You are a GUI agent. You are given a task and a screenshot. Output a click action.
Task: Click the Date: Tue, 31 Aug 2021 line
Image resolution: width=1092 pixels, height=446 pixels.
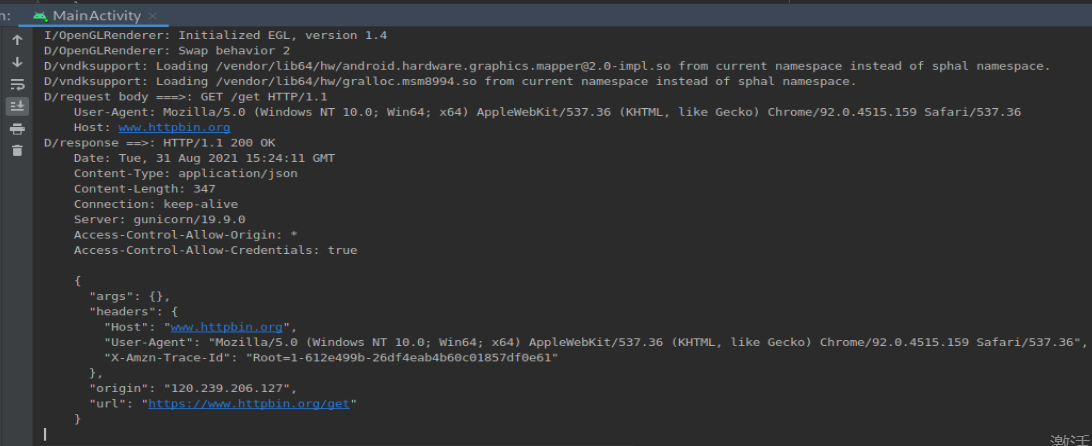[x=204, y=158]
